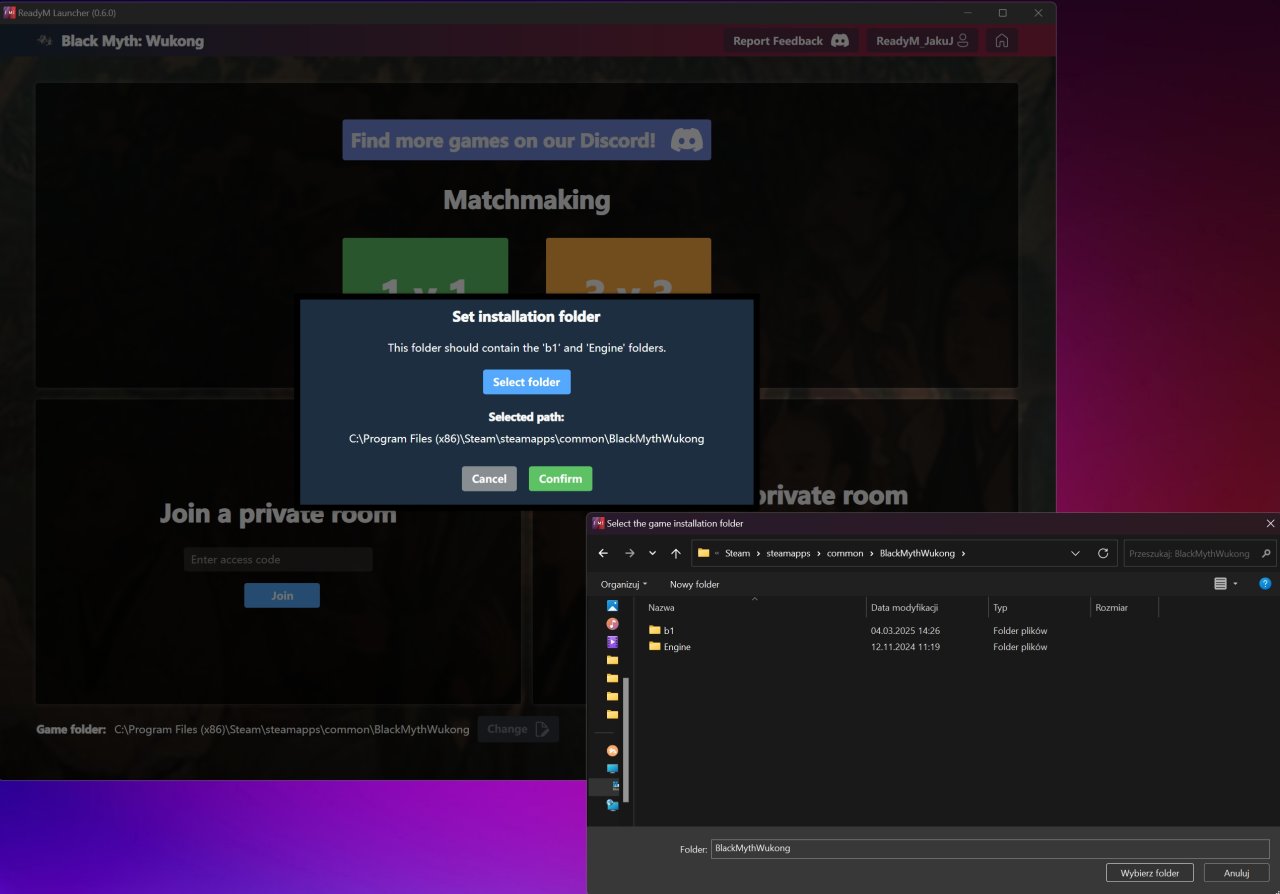Expand the chevron after common breadcrumb
This screenshot has width=1280, height=894.
click(871, 553)
